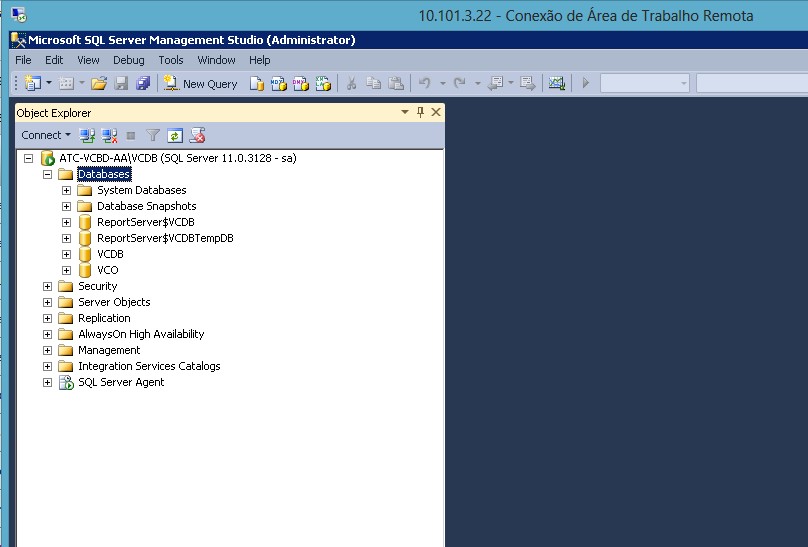Refresh the Object Explorer tree
The width and height of the screenshot is (808, 547).
click(175, 135)
